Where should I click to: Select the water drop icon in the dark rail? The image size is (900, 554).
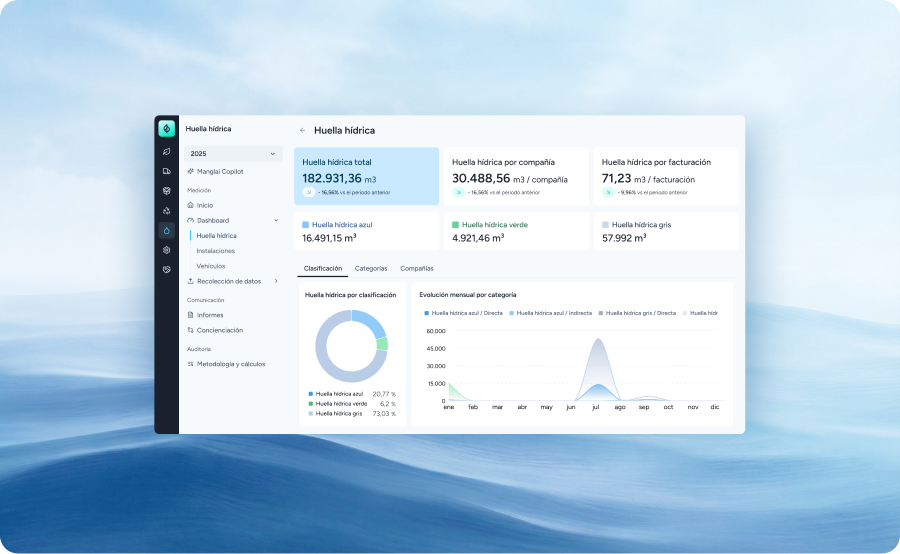coord(166,230)
